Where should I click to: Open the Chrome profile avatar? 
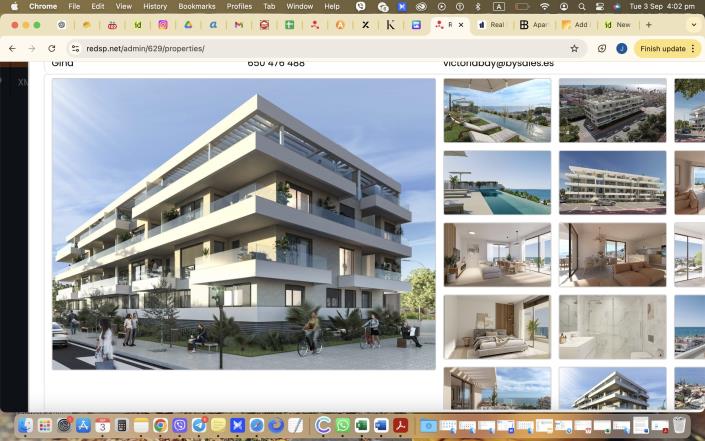[x=622, y=48]
